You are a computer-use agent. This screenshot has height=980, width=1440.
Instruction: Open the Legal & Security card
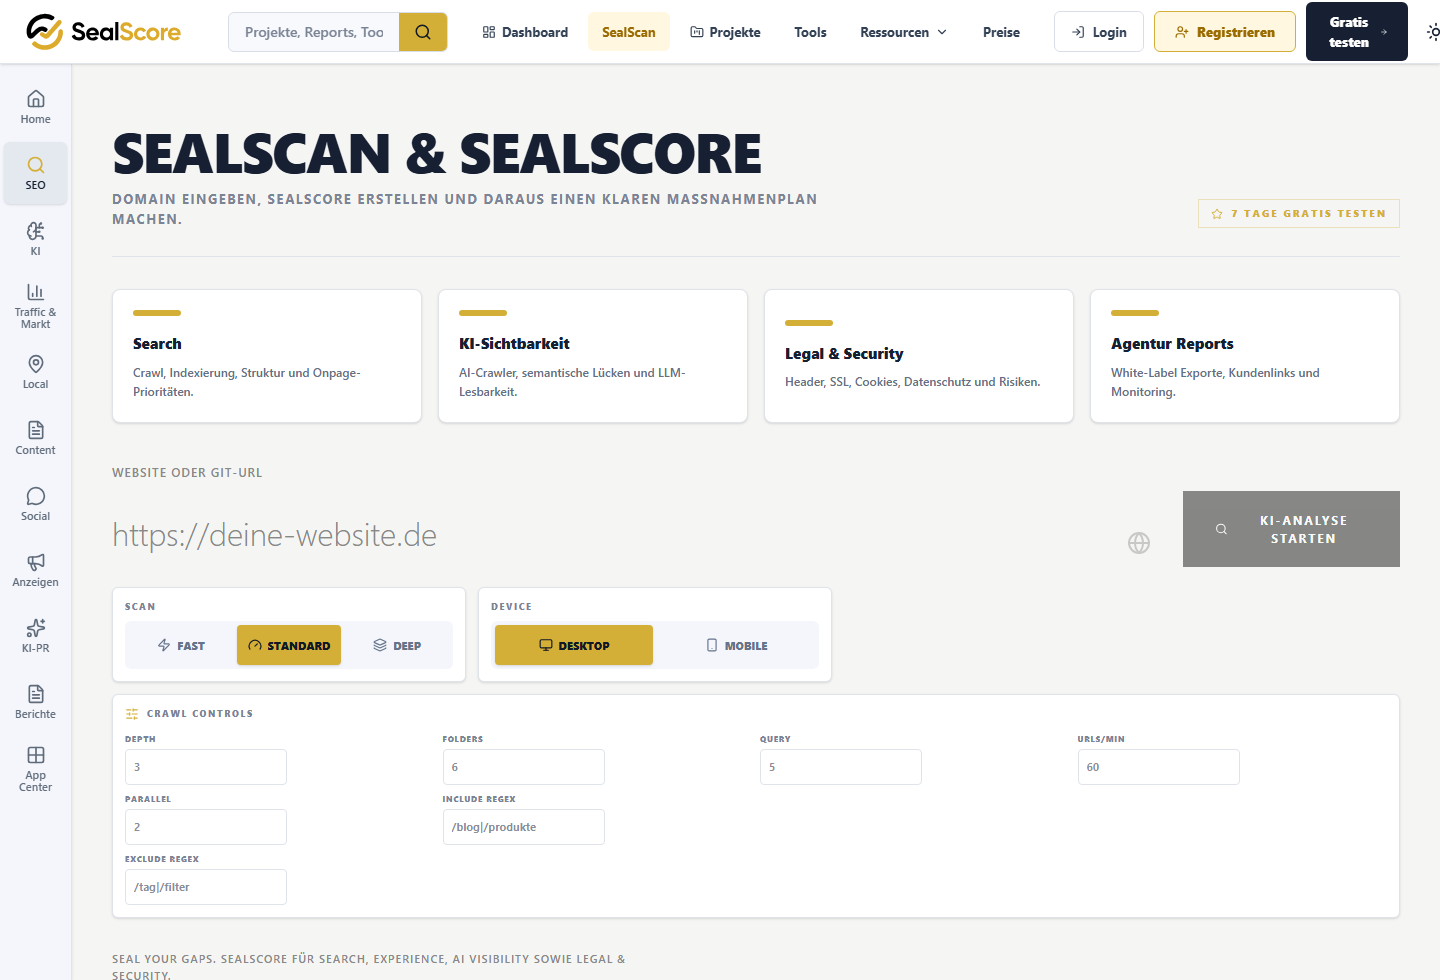tap(919, 356)
